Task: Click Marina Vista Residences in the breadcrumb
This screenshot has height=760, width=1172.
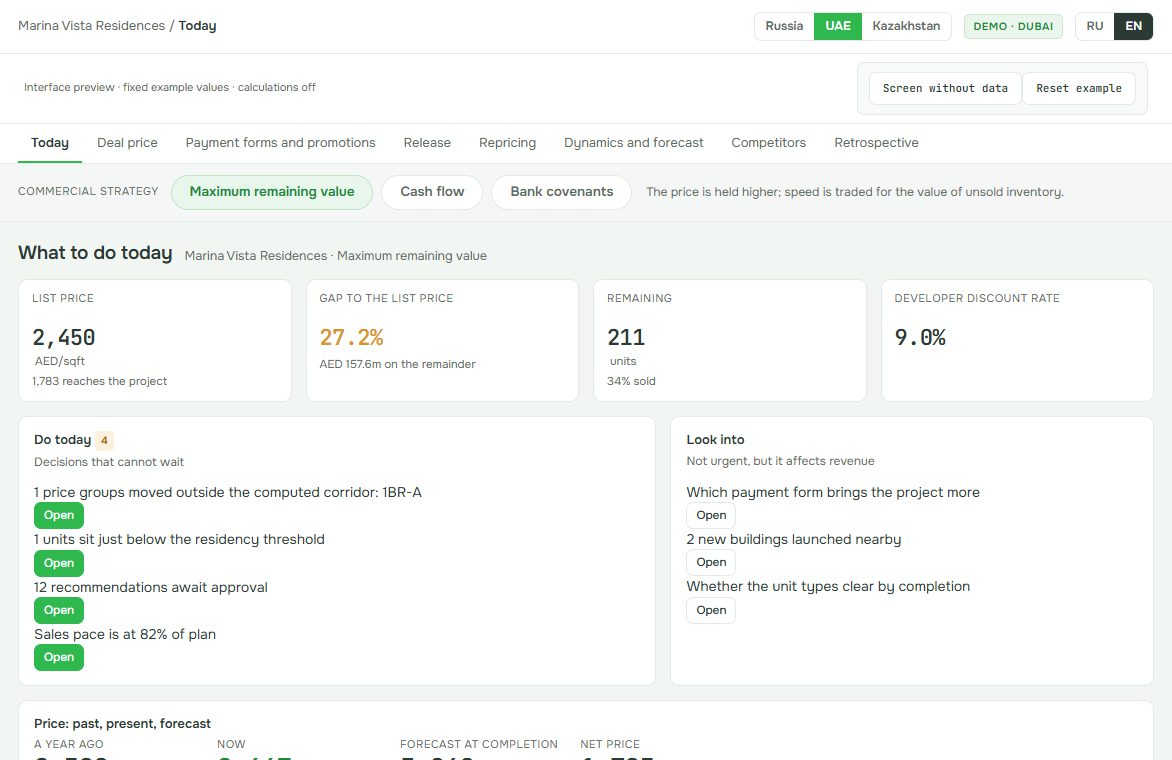Action: (x=91, y=25)
